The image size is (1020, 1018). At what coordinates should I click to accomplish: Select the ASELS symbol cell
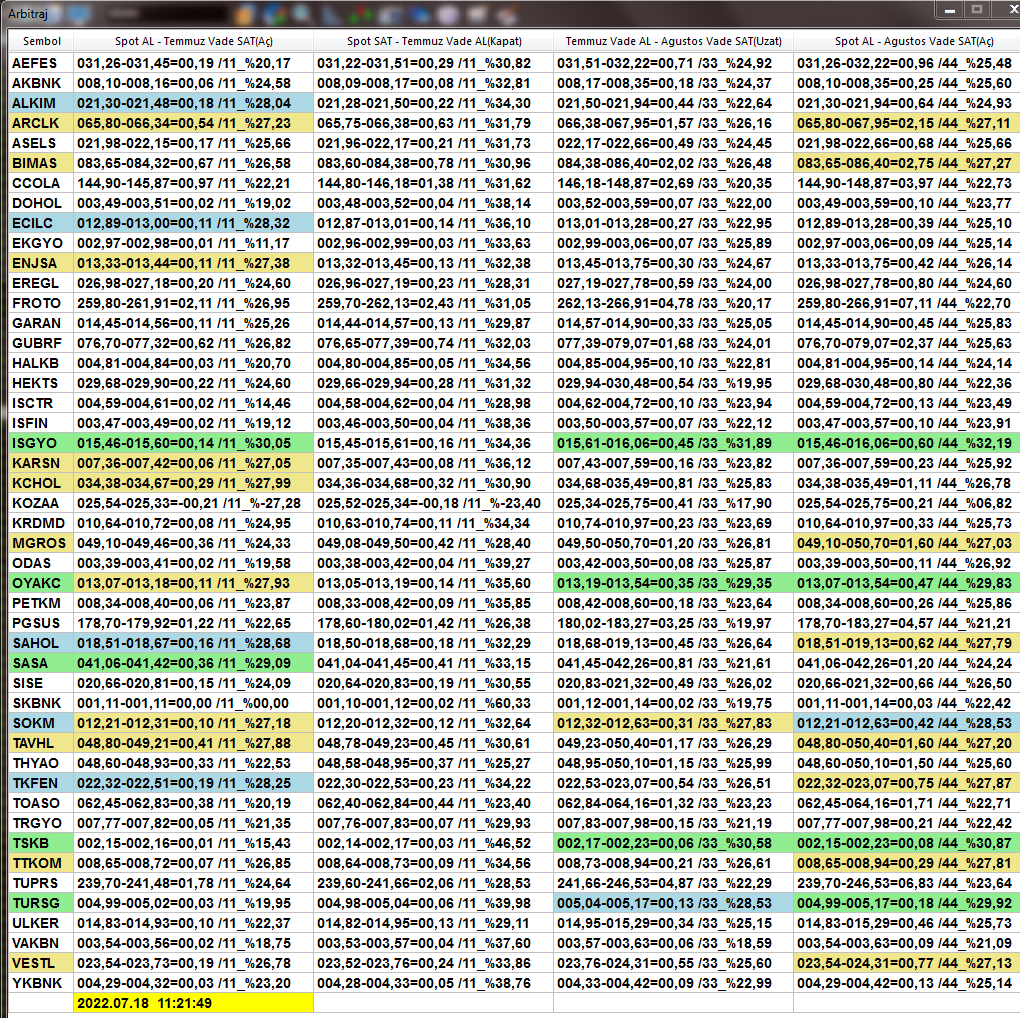pyautogui.click(x=41, y=143)
